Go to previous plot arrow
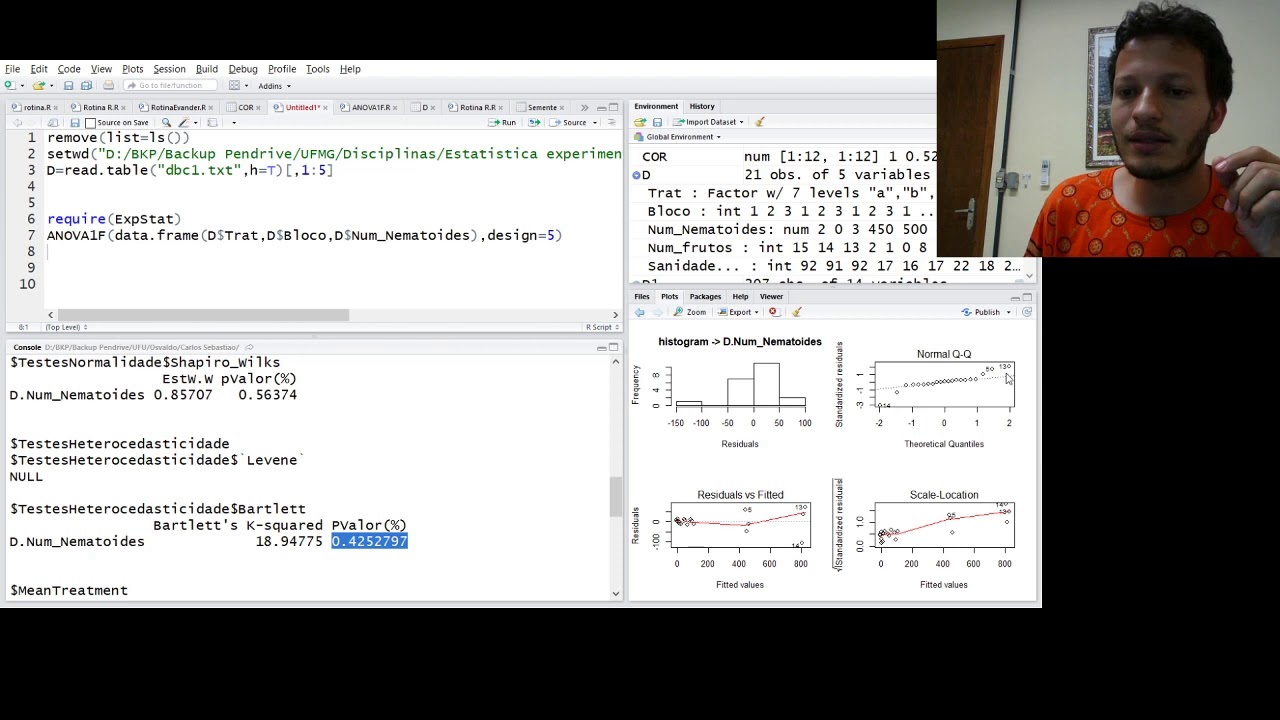The width and height of the screenshot is (1280, 720). point(639,312)
